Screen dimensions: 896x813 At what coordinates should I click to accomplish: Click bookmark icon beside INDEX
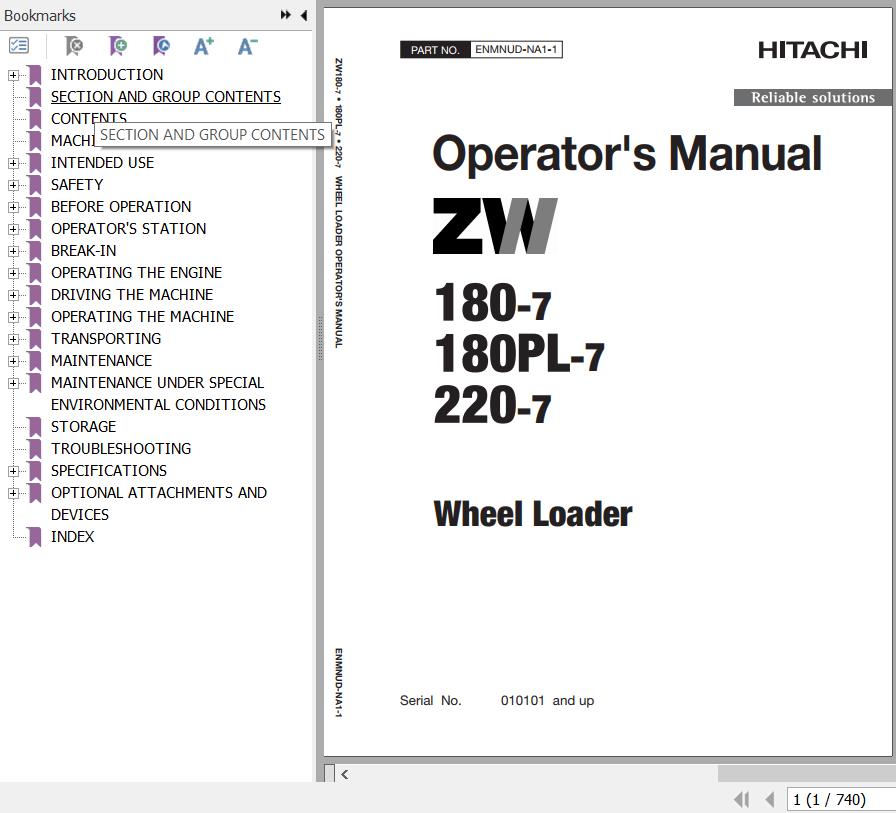click(x=35, y=537)
